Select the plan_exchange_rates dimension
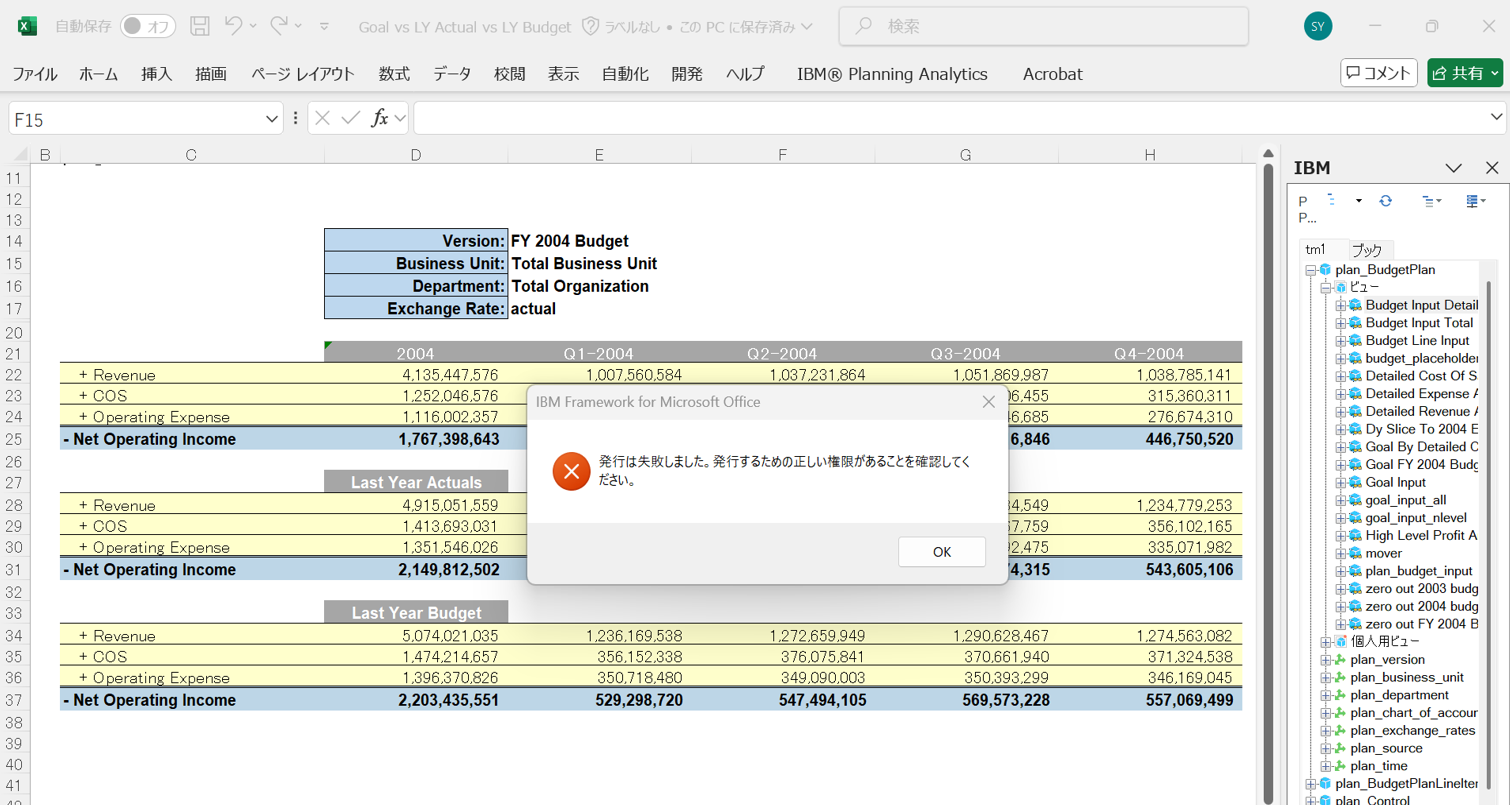Viewport: 1510px width, 805px height. coord(1412,731)
